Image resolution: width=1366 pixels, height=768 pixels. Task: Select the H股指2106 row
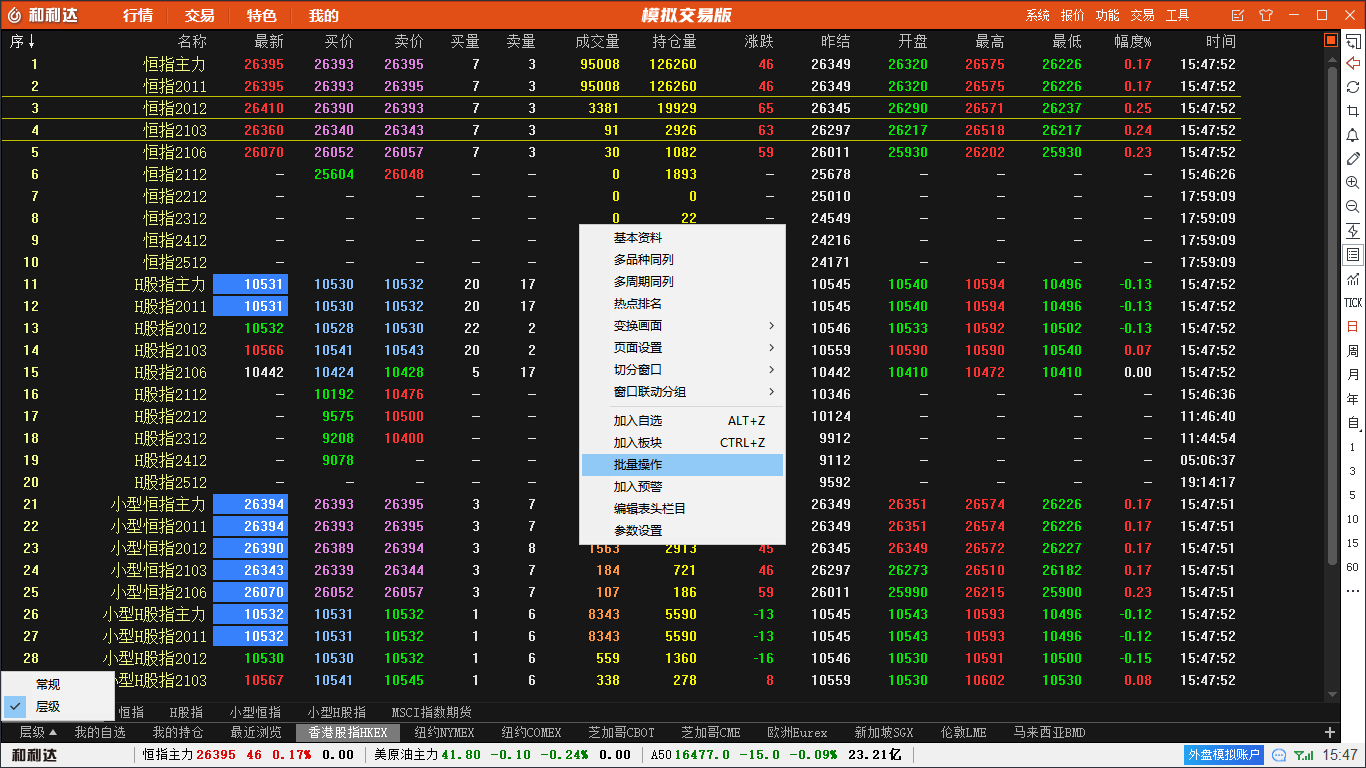pos(620,372)
